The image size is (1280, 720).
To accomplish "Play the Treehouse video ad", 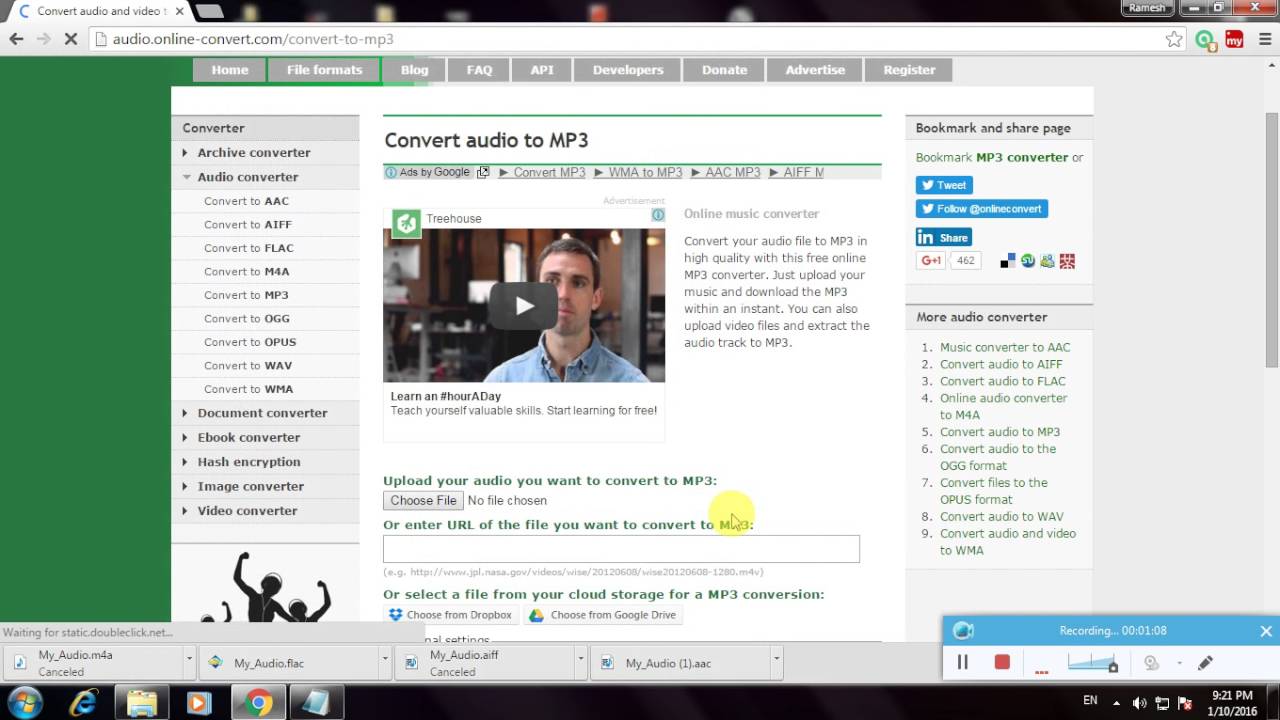I will tap(524, 306).
